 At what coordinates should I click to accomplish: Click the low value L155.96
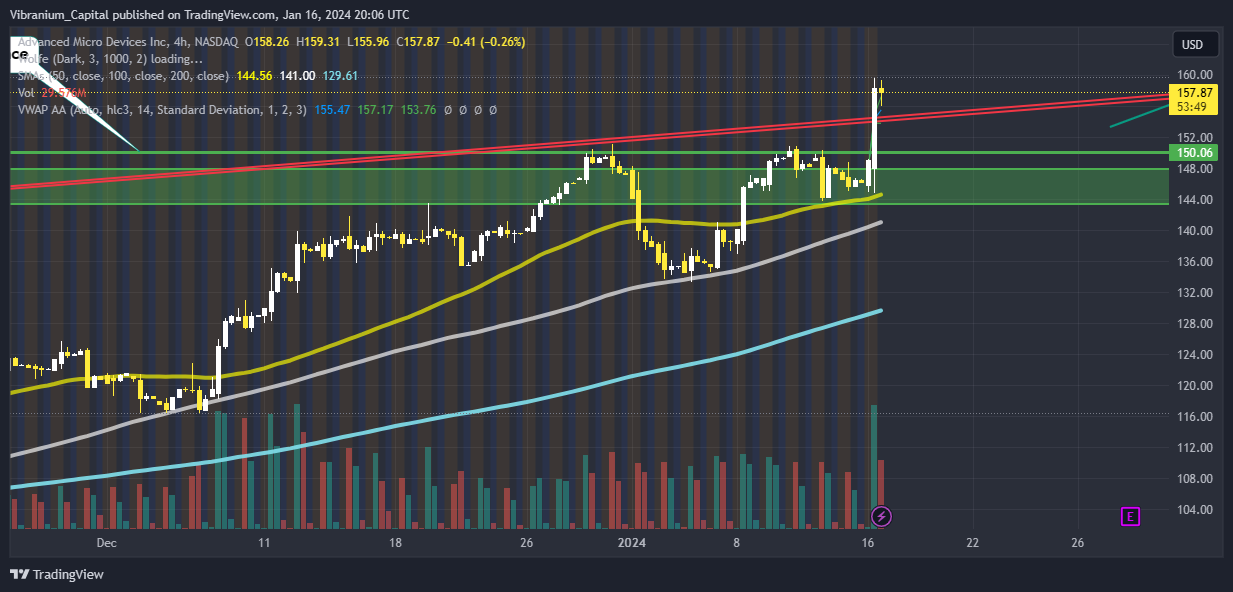click(370, 42)
